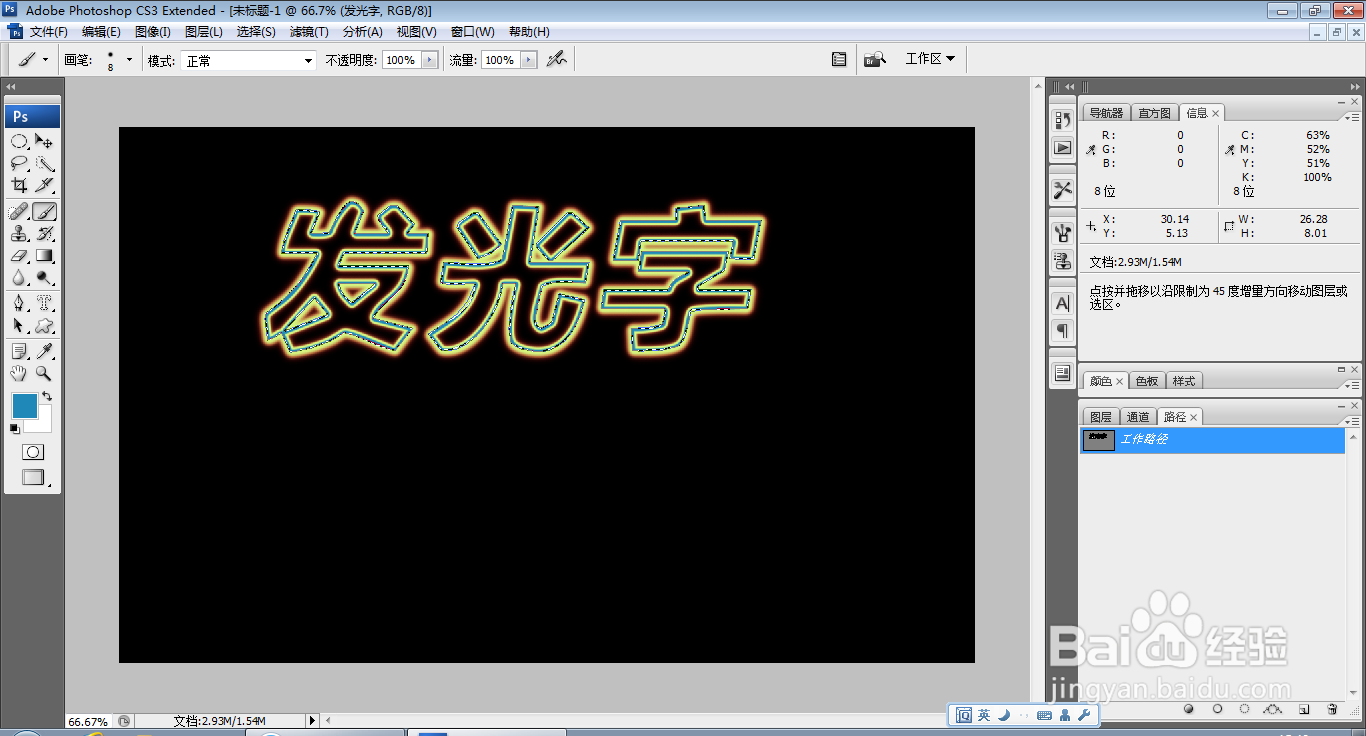
Task: Select the History Brush tool
Action: [x=44, y=234]
